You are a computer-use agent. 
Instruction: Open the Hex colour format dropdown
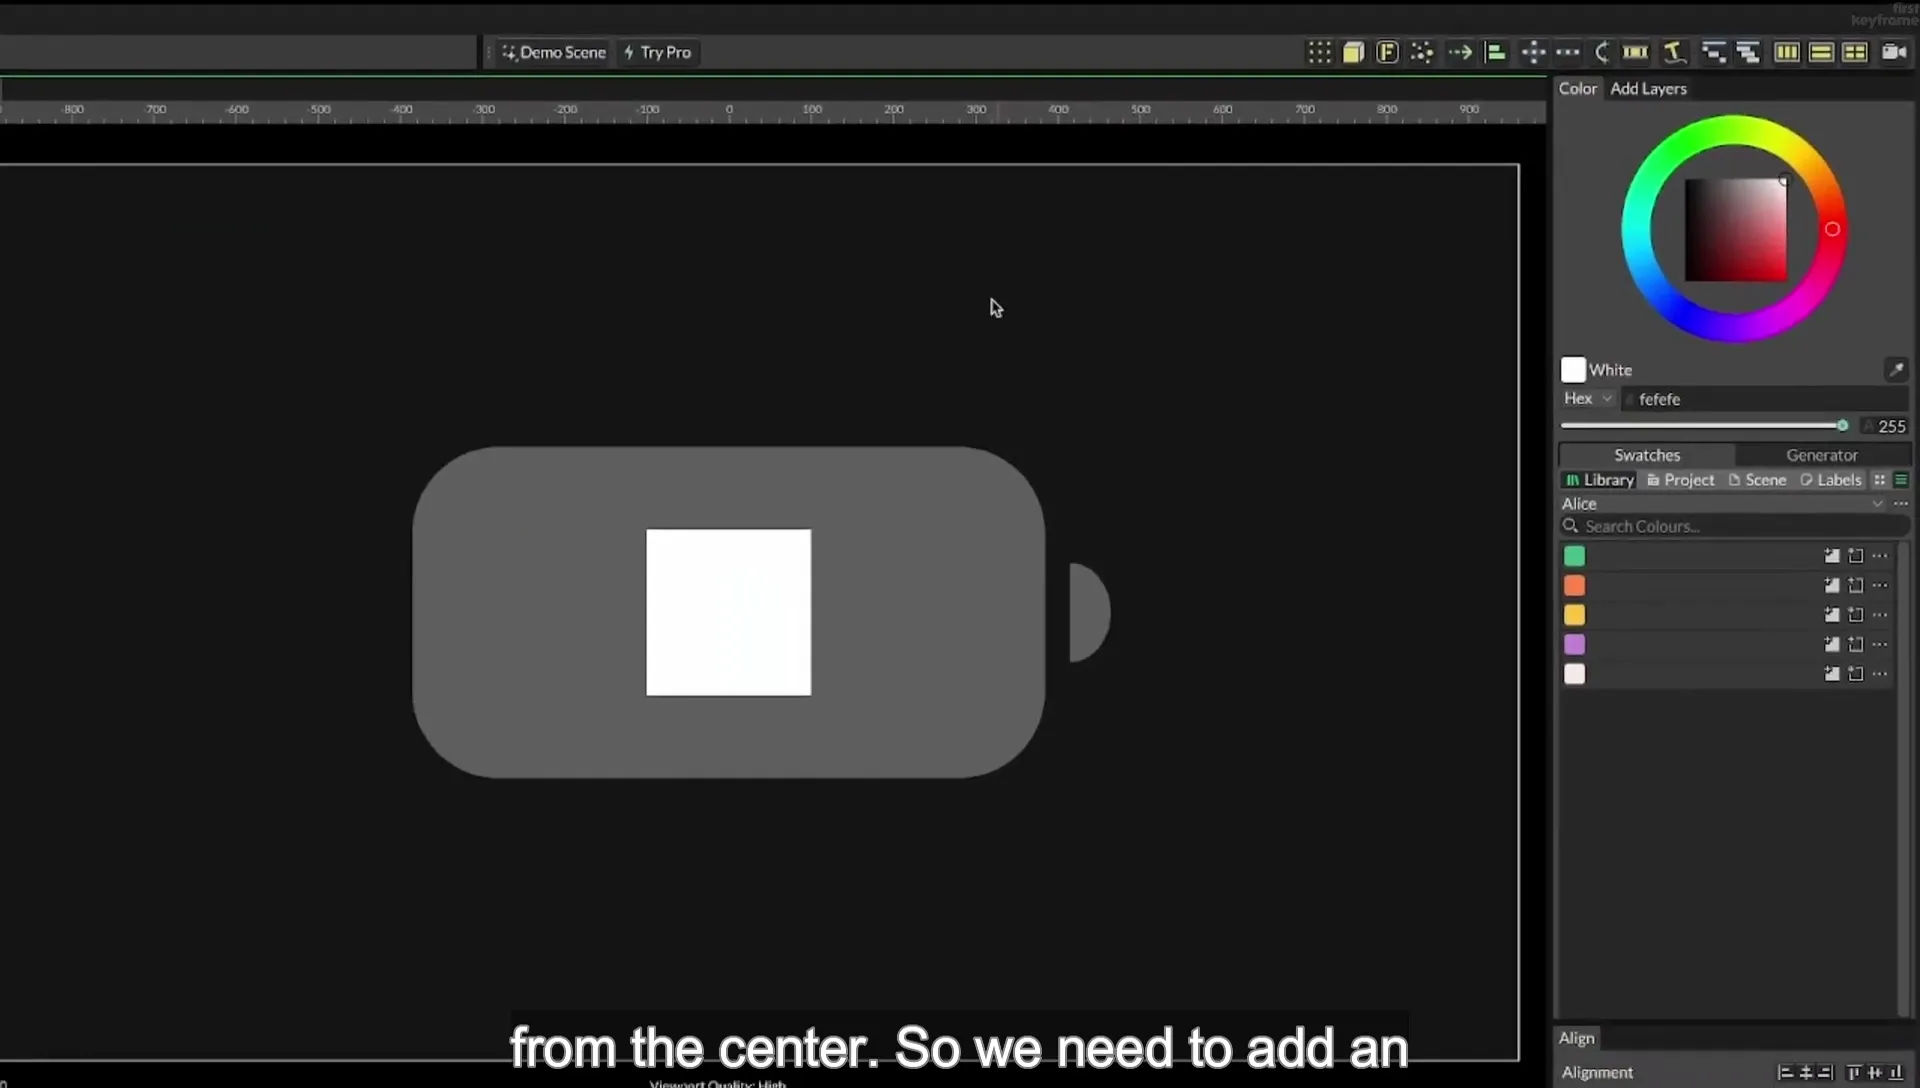1588,399
